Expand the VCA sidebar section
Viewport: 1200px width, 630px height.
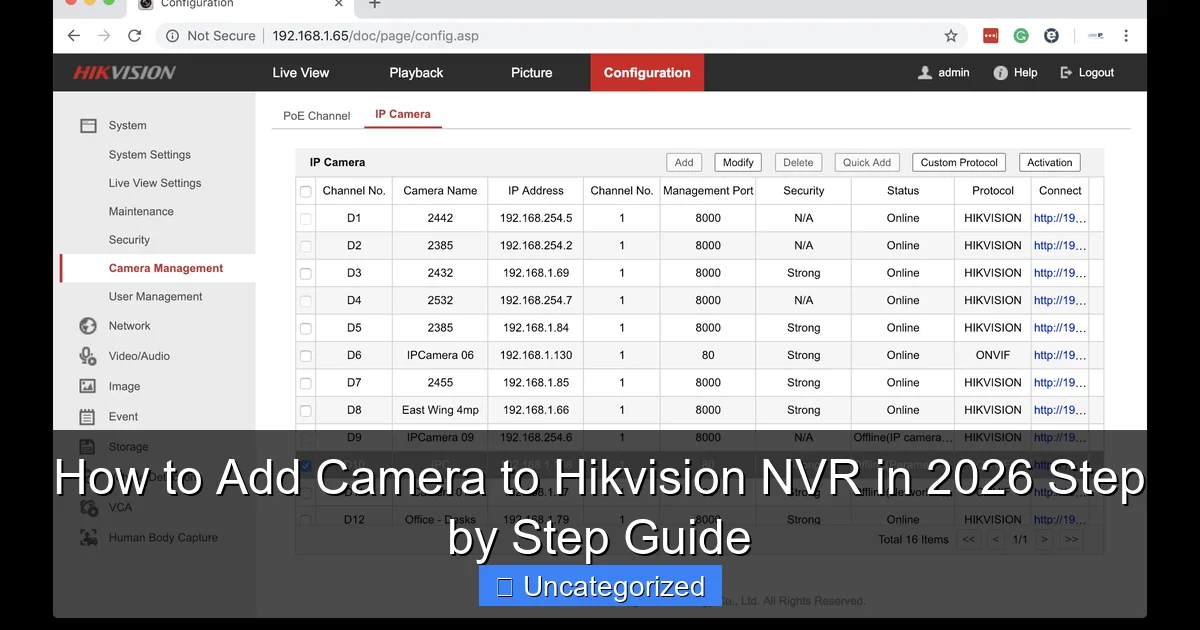91,507
